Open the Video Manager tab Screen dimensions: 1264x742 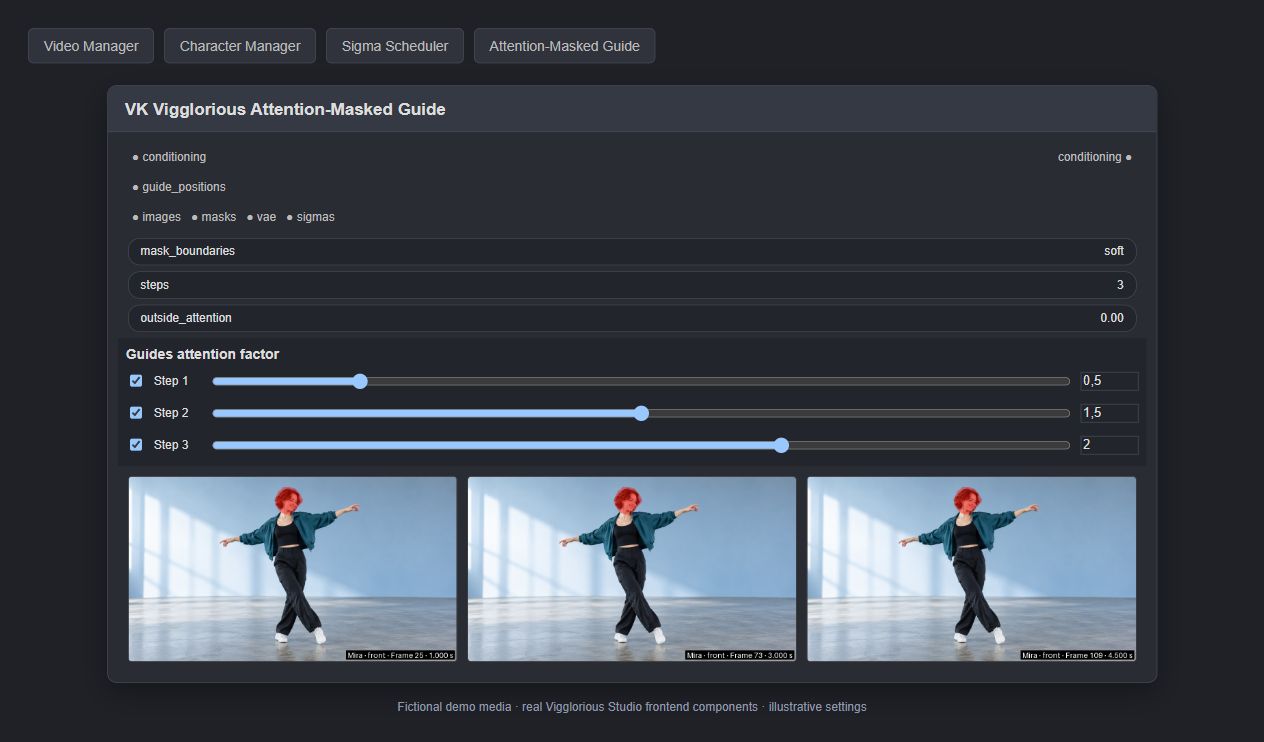coord(91,46)
